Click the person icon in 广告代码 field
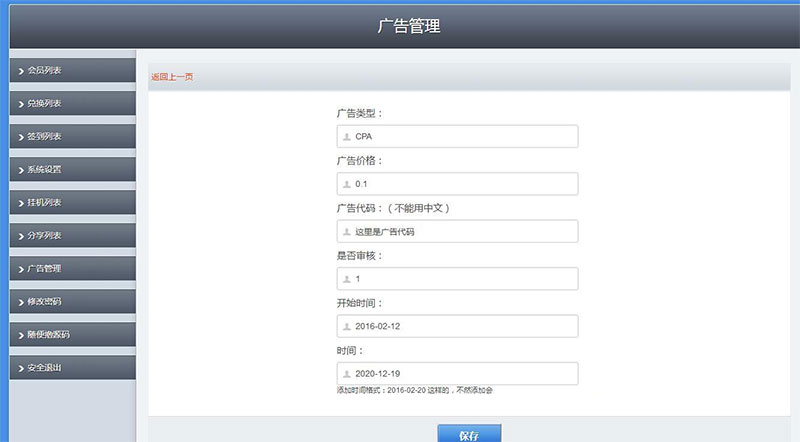800x442 pixels. tap(347, 232)
